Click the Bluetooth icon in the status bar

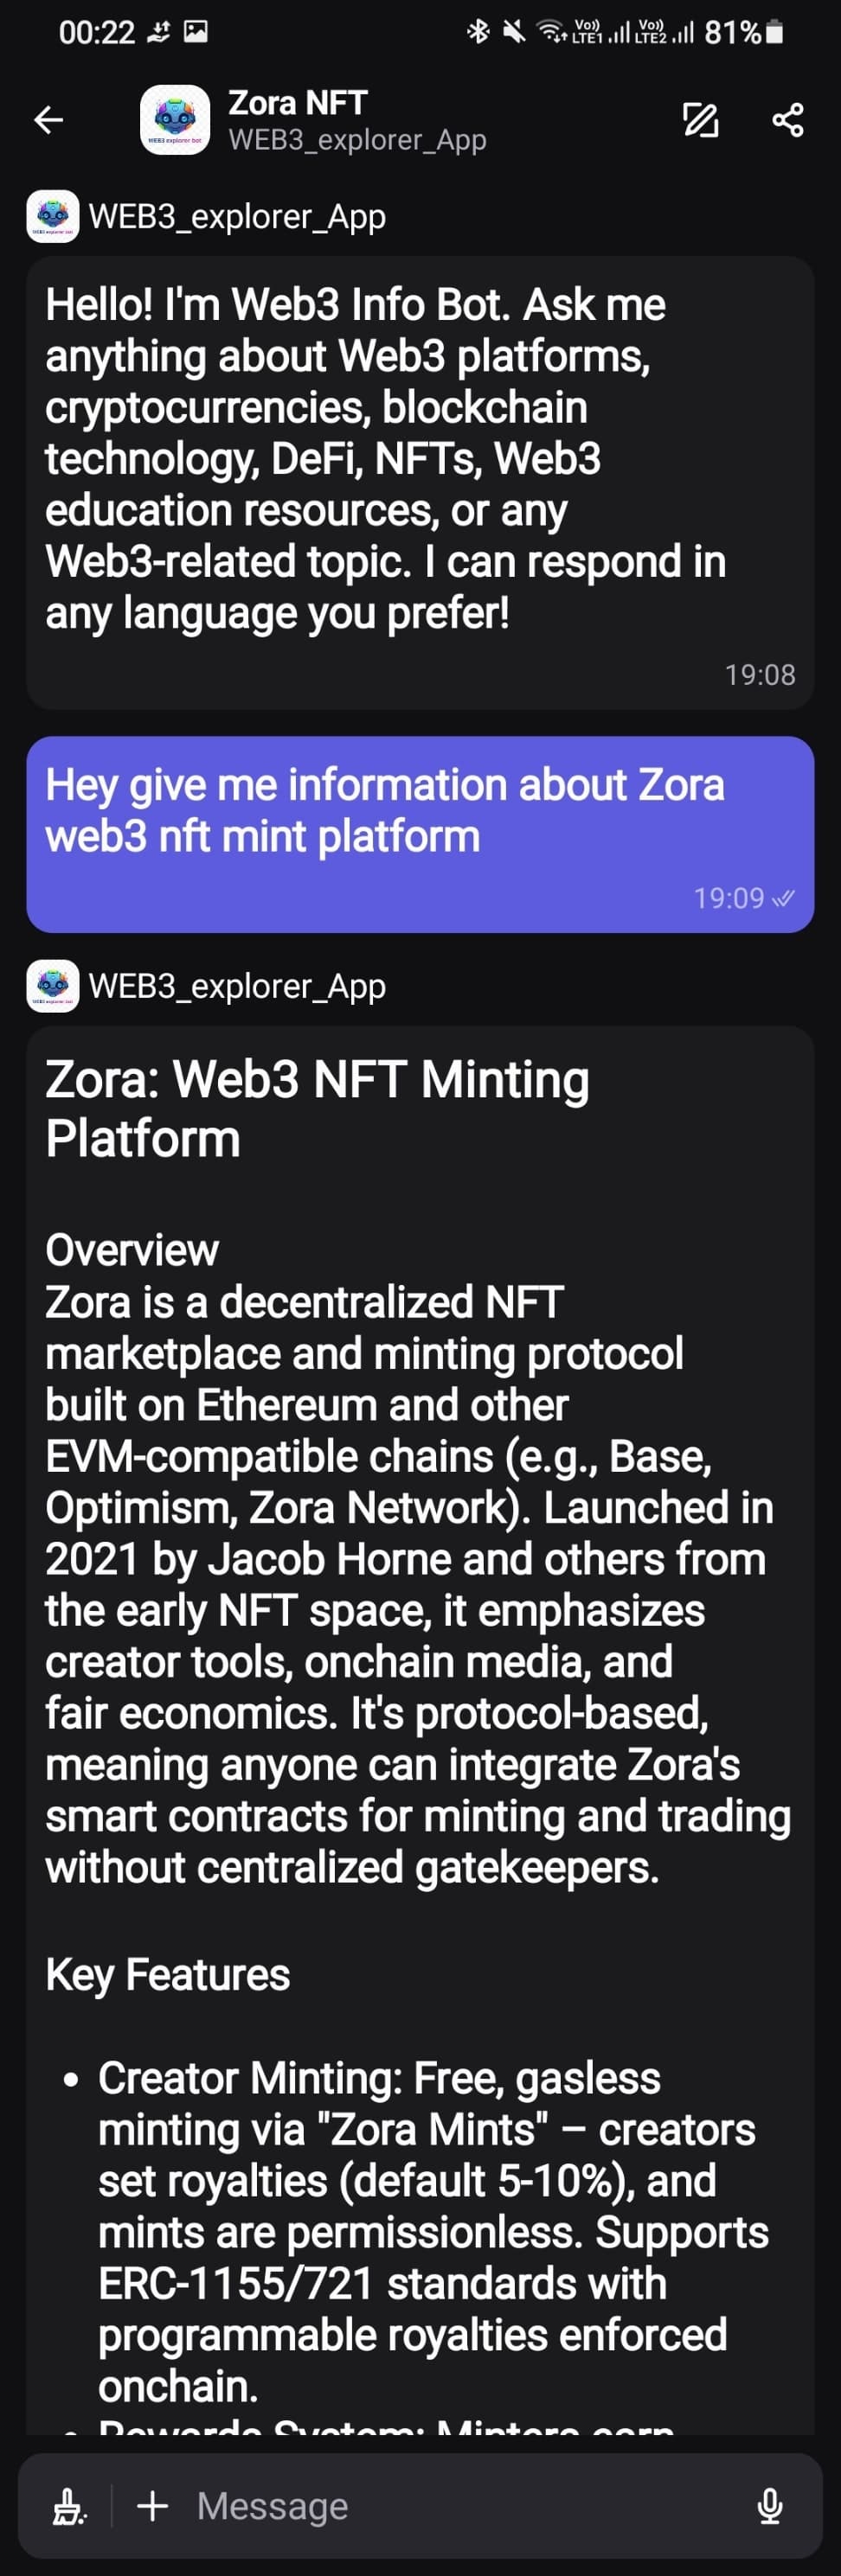478,32
